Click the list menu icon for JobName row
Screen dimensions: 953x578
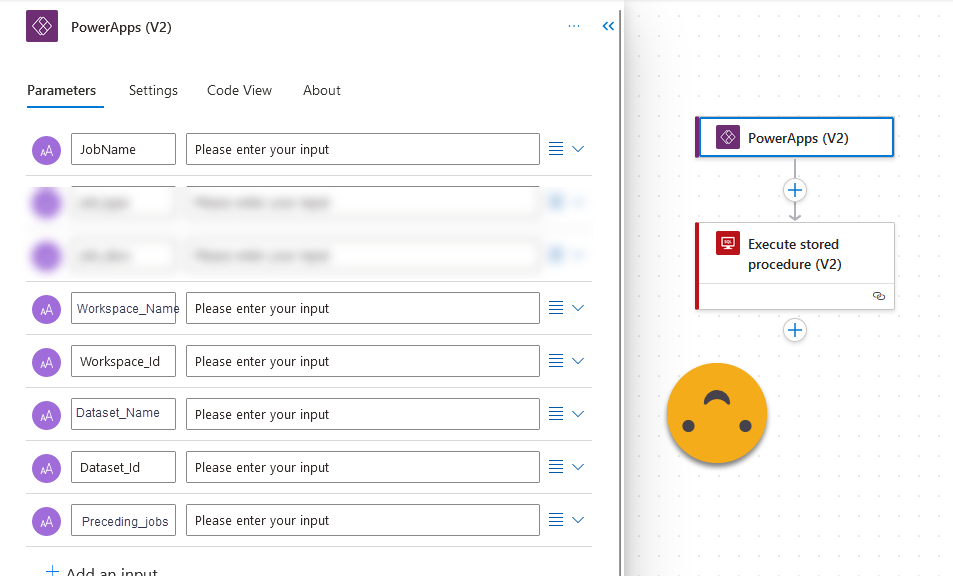click(556, 149)
